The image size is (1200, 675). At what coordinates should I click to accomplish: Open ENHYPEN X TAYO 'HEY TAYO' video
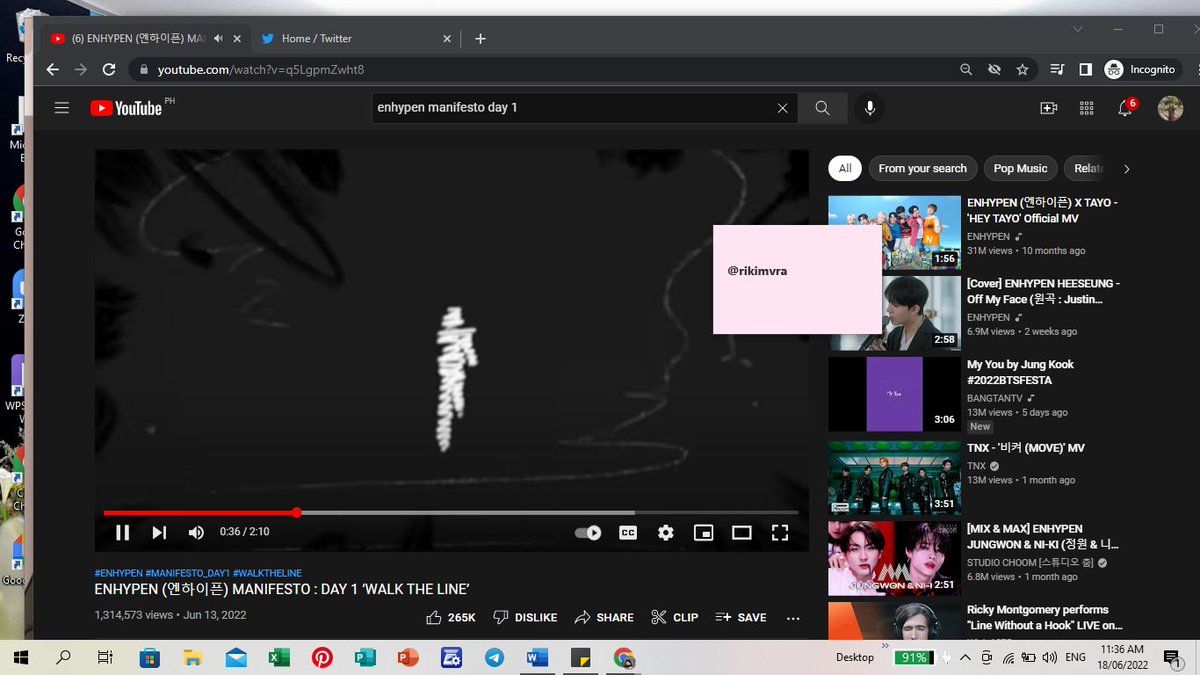click(1043, 210)
